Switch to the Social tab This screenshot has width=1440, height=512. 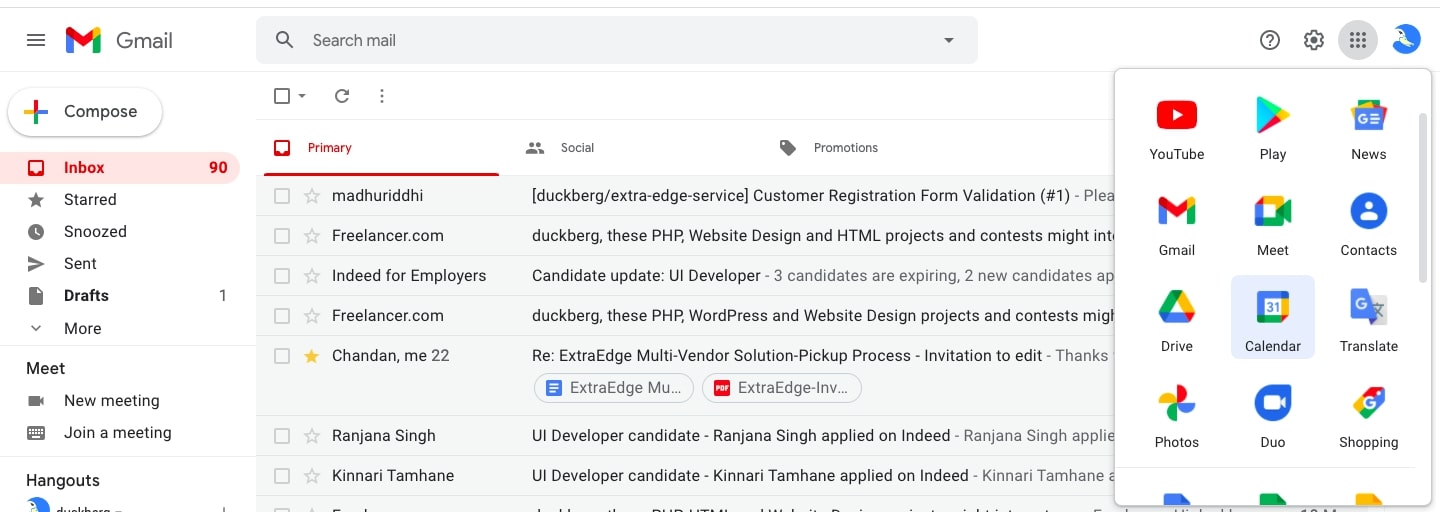point(576,148)
